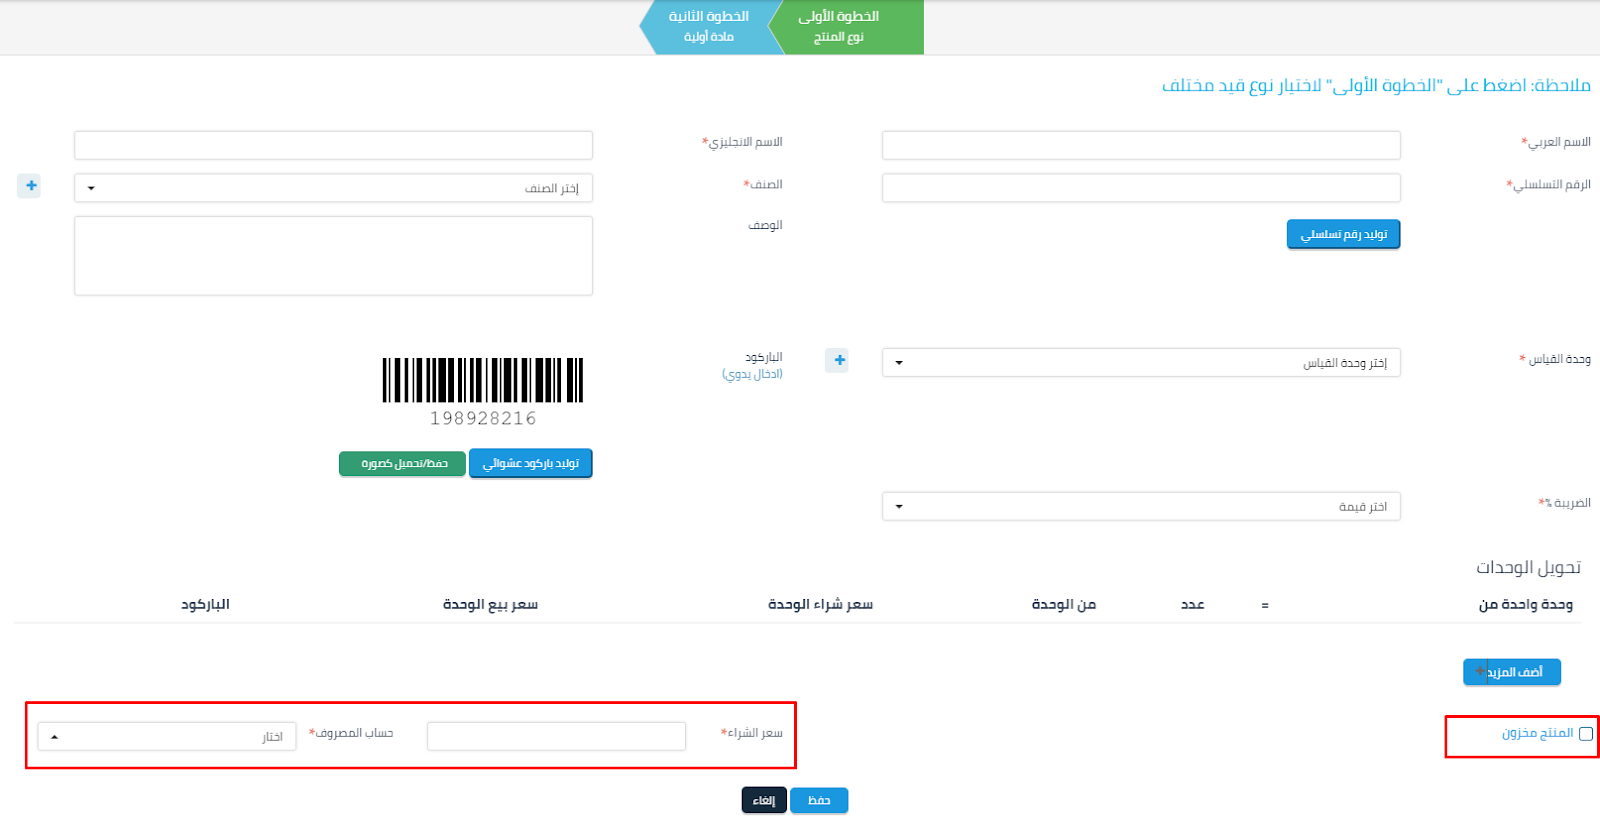Image resolution: width=1600 pixels, height=830 pixels.
Task: Cancel the form with 'إلغاء' button
Action: 764,800
